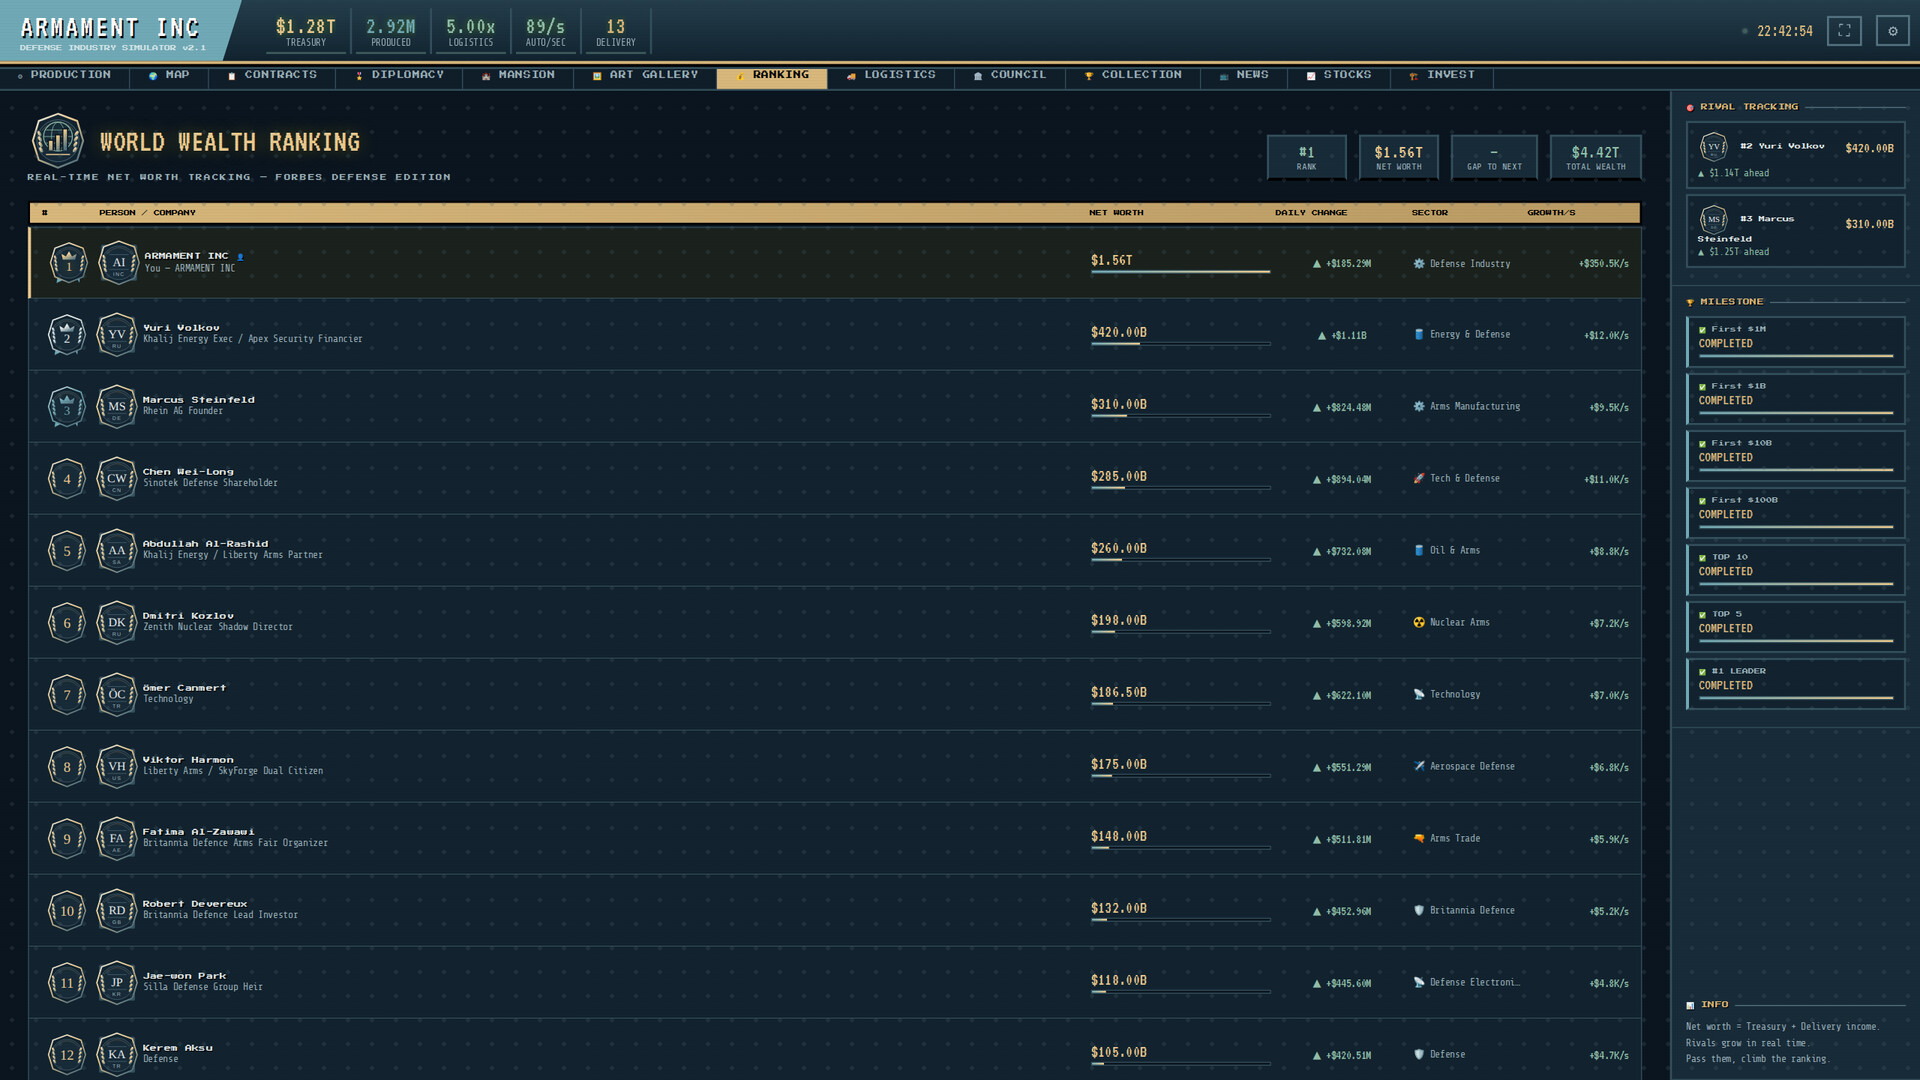Click the First $1B milestone checkbox
This screenshot has height=1080, width=1920.
click(1702, 386)
